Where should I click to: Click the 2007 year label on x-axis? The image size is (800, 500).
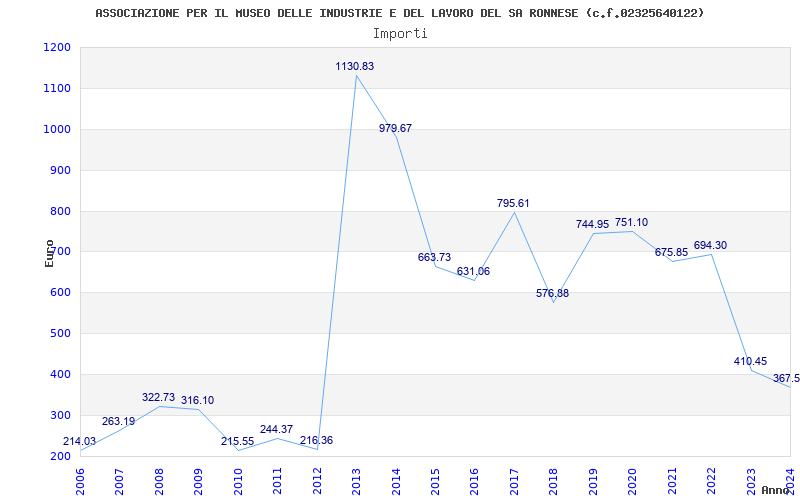119,481
